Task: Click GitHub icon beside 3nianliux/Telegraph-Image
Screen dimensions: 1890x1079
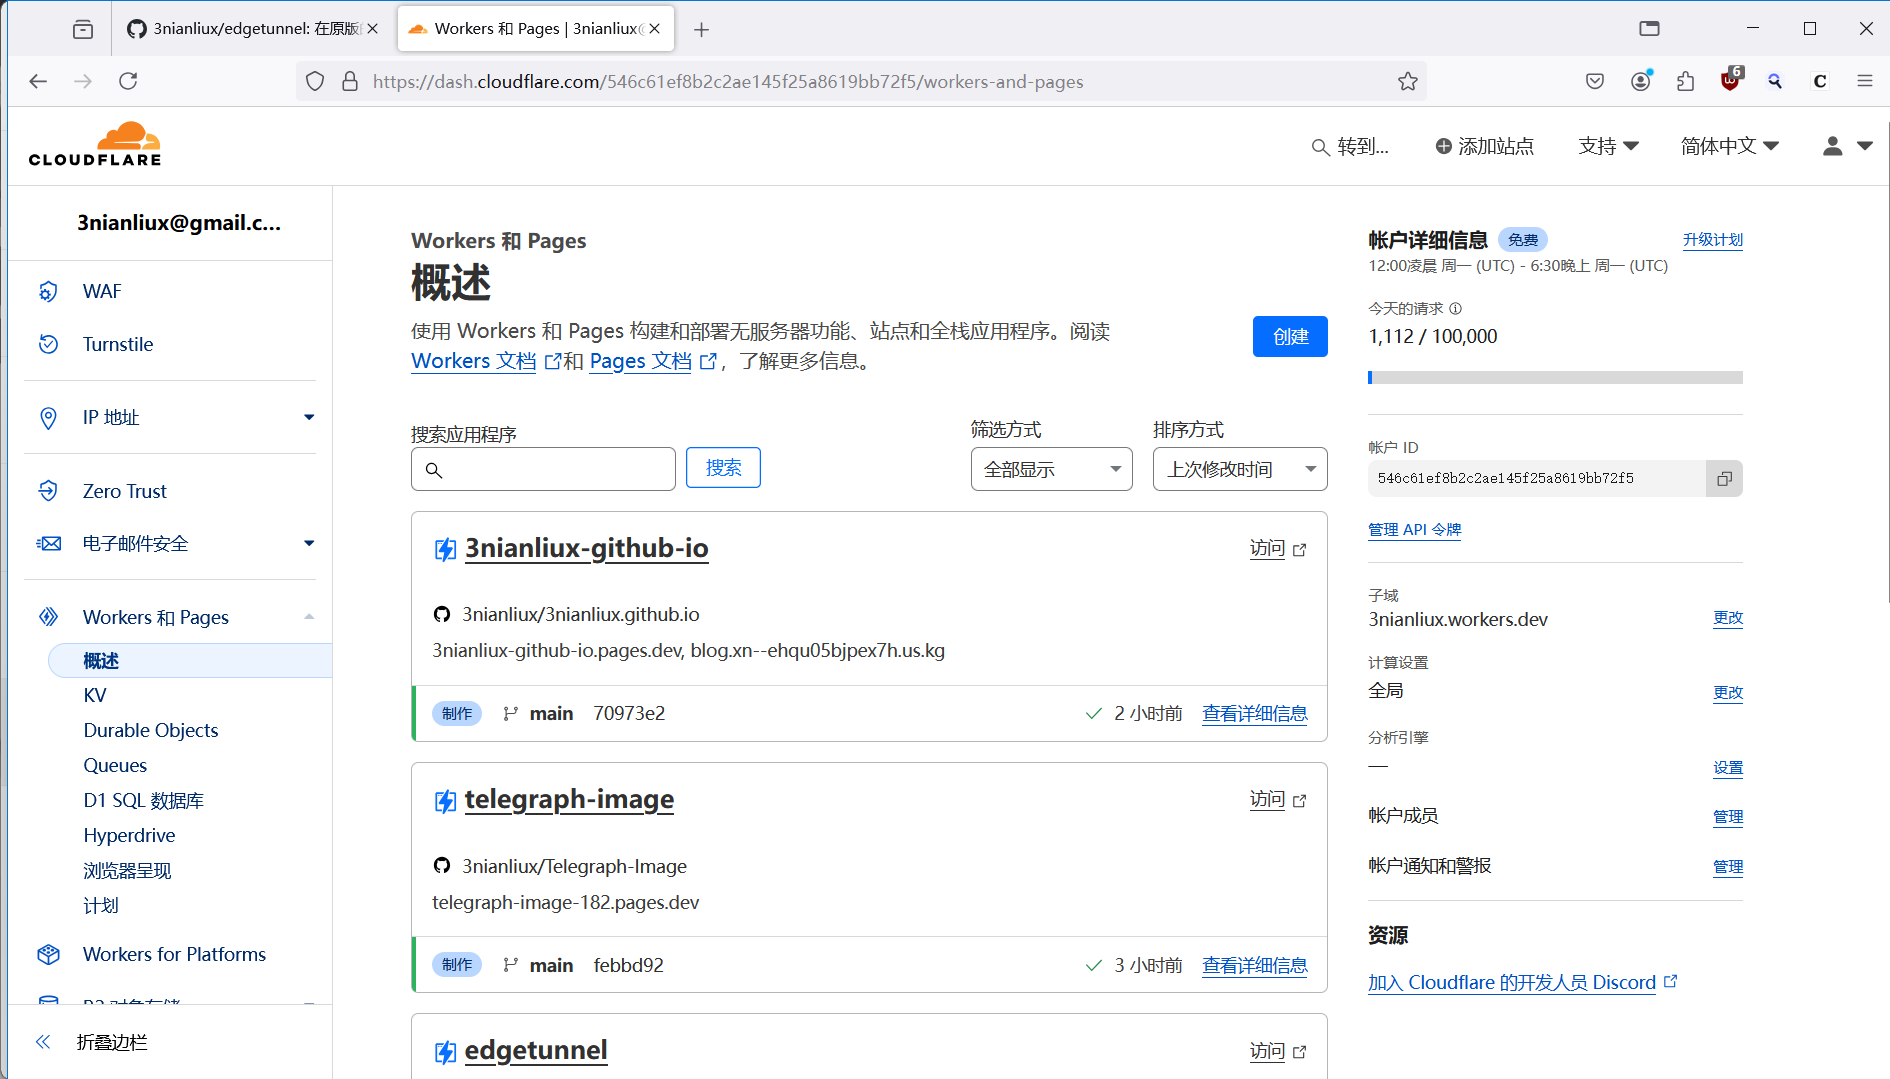Action: (x=442, y=866)
